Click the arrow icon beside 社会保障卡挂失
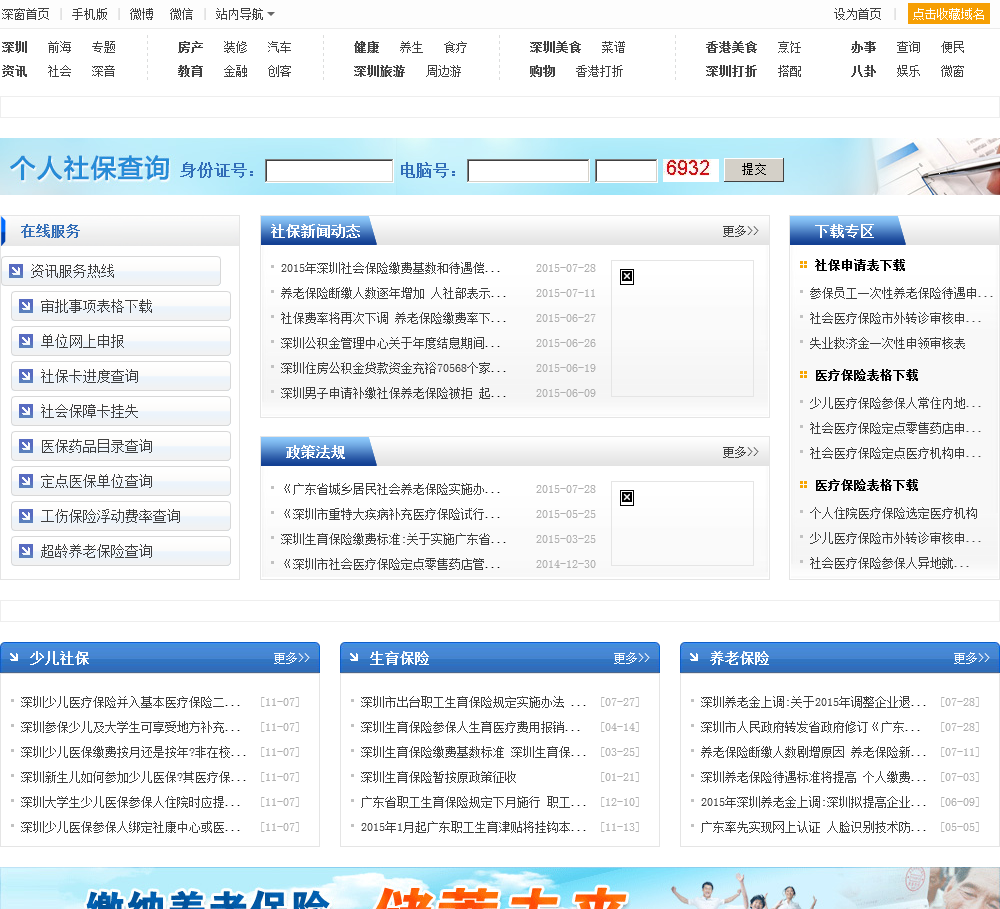Screen dimensions: 1000x909 point(26,411)
